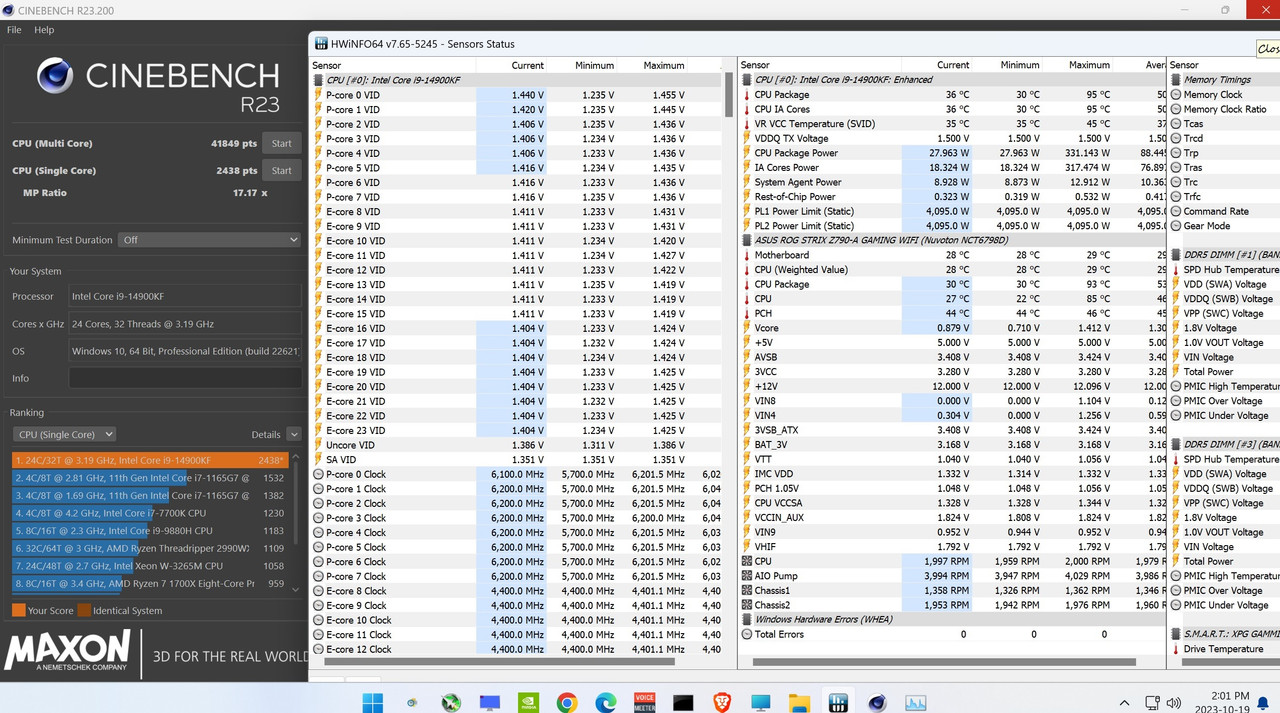Click the thermometer icon for VR VCC Temperature
The height and width of the screenshot is (713, 1280).
[x=746, y=124]
